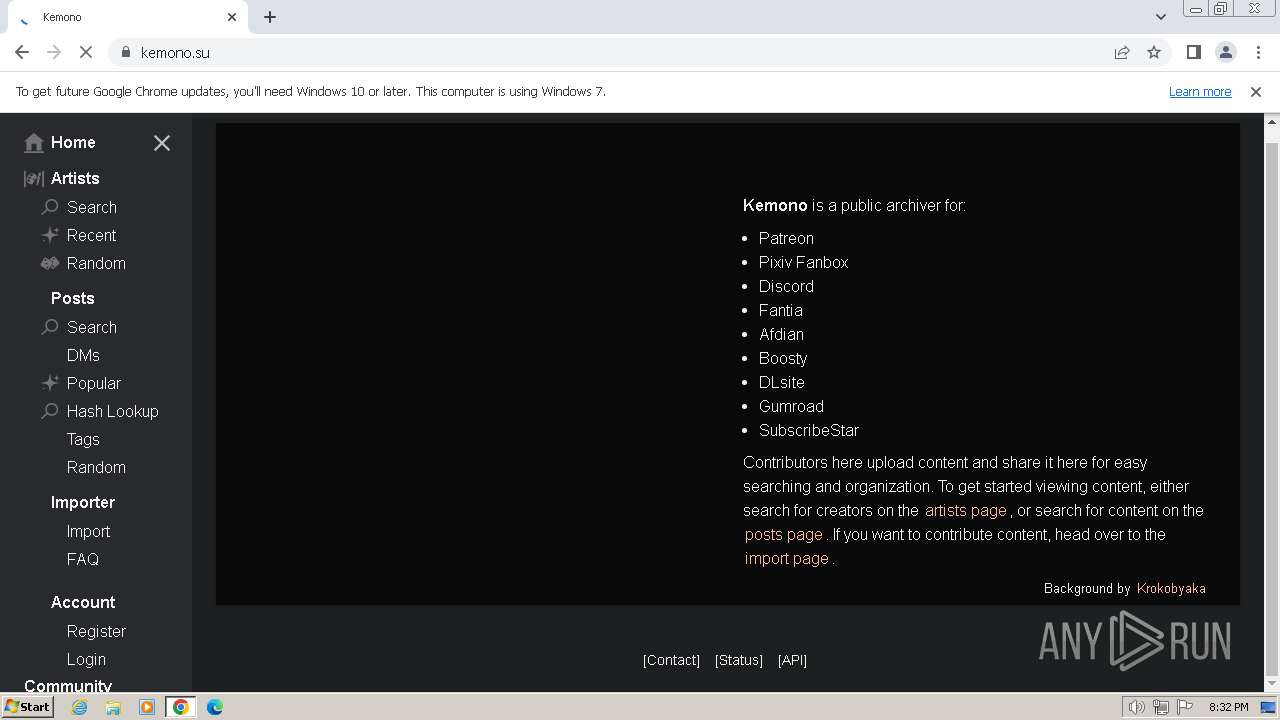Click the Patreon list entry
1280x720 pixels.
click(x=786, y=238)
